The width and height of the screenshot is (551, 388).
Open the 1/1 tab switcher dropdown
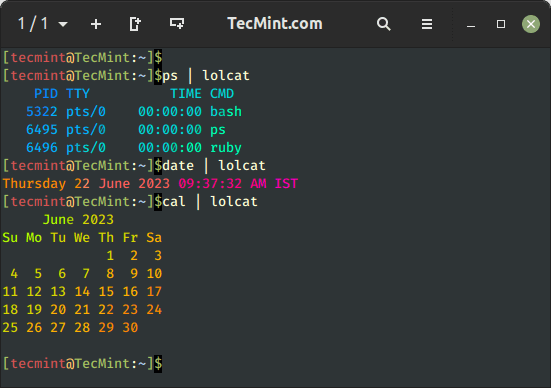(43, 24)
